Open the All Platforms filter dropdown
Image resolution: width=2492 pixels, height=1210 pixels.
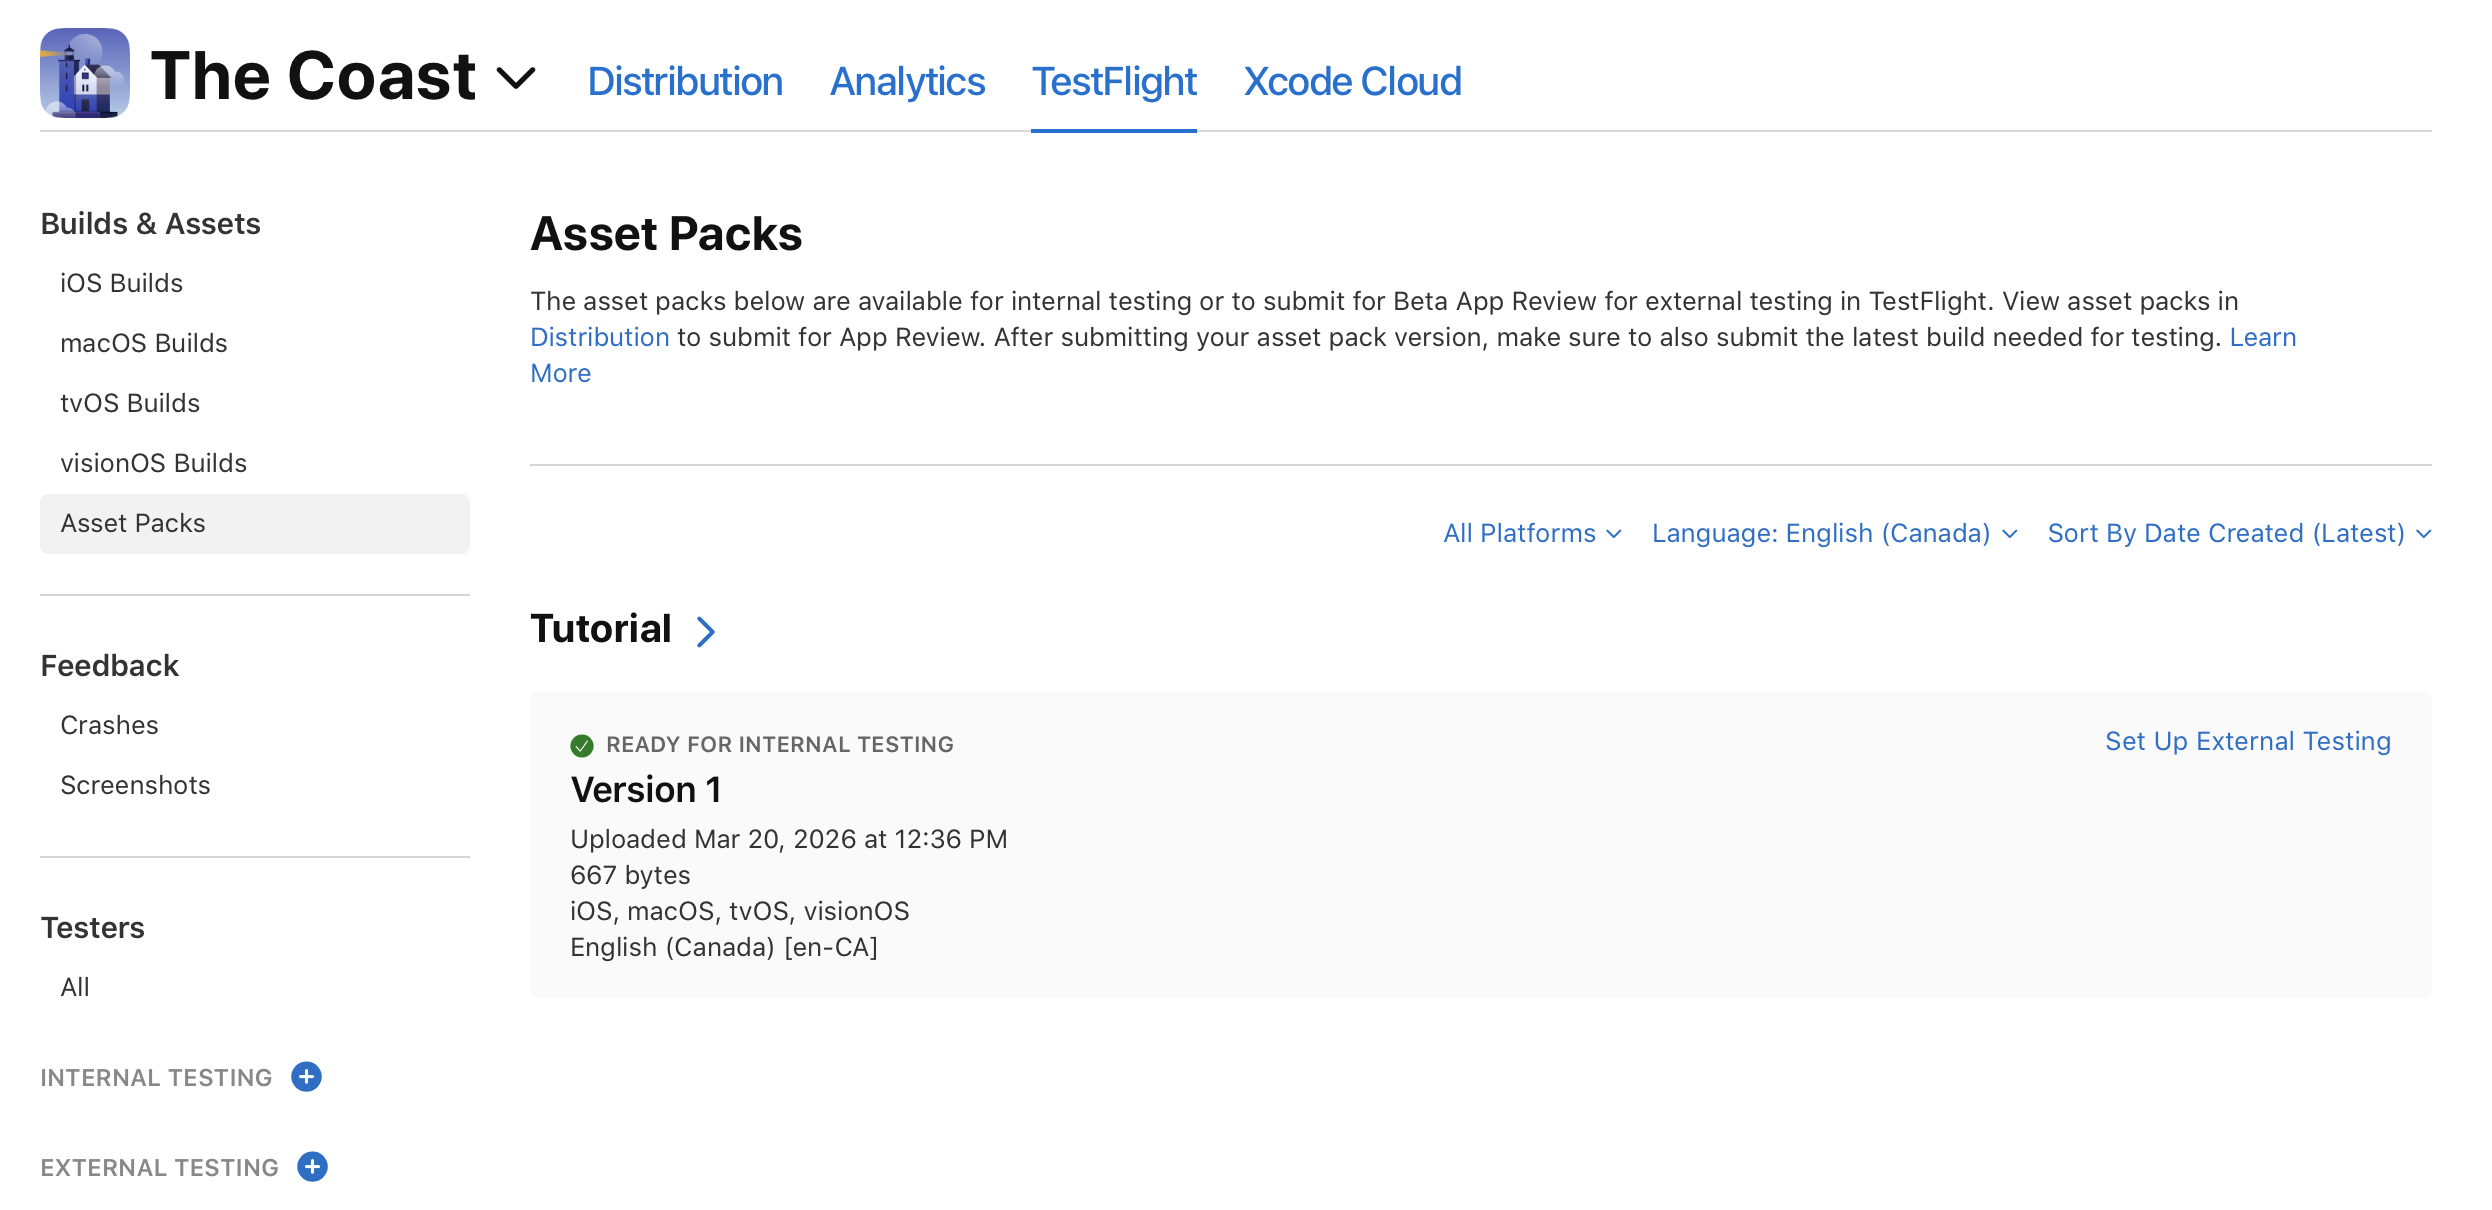(1532, 533)
